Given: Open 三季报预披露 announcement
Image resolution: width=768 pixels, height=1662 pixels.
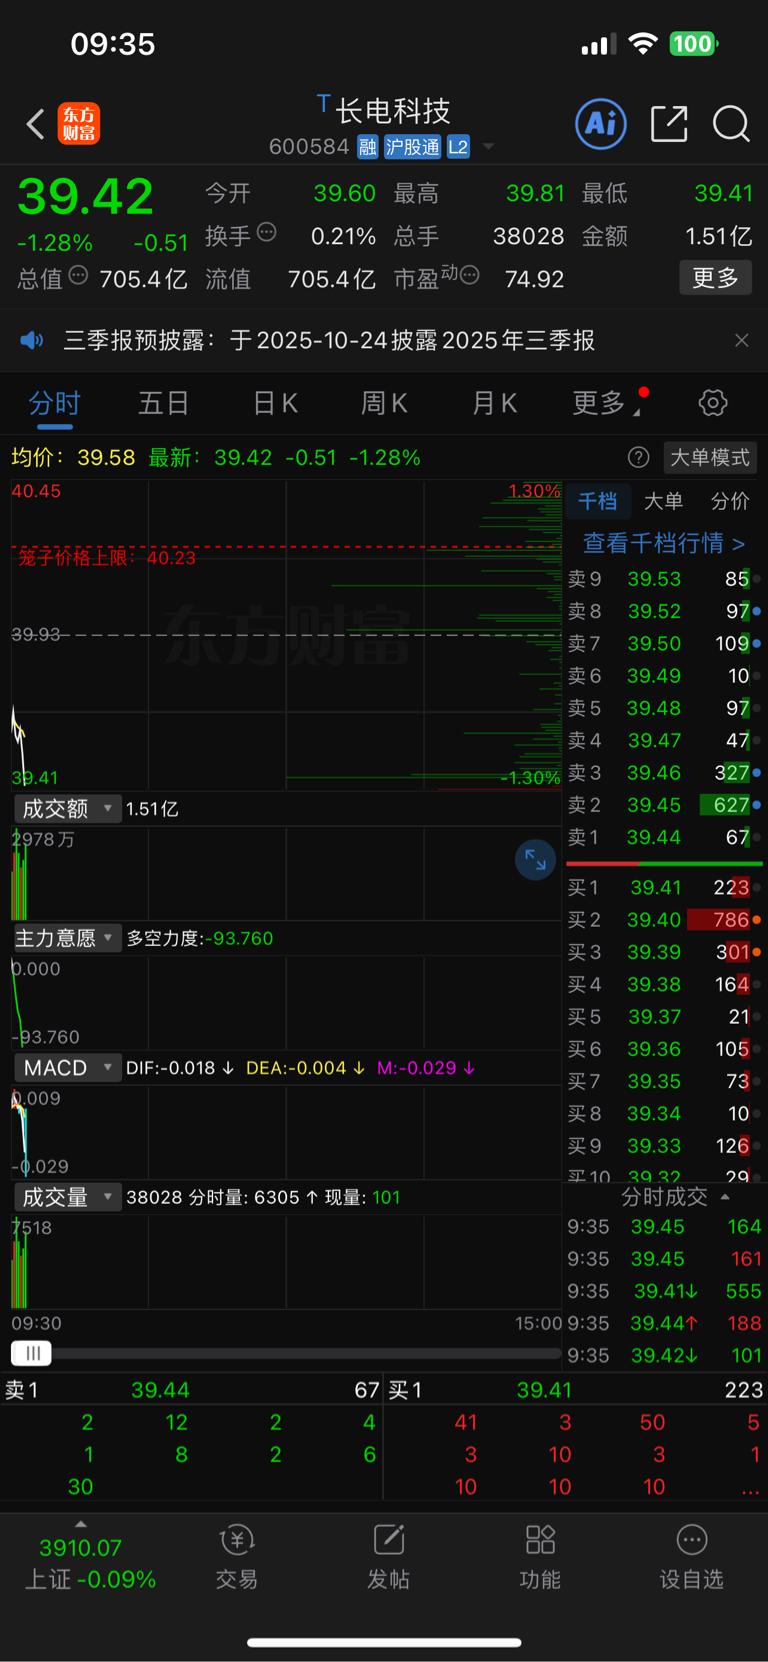Looking at the screenshot, I should tap(329, 340).
